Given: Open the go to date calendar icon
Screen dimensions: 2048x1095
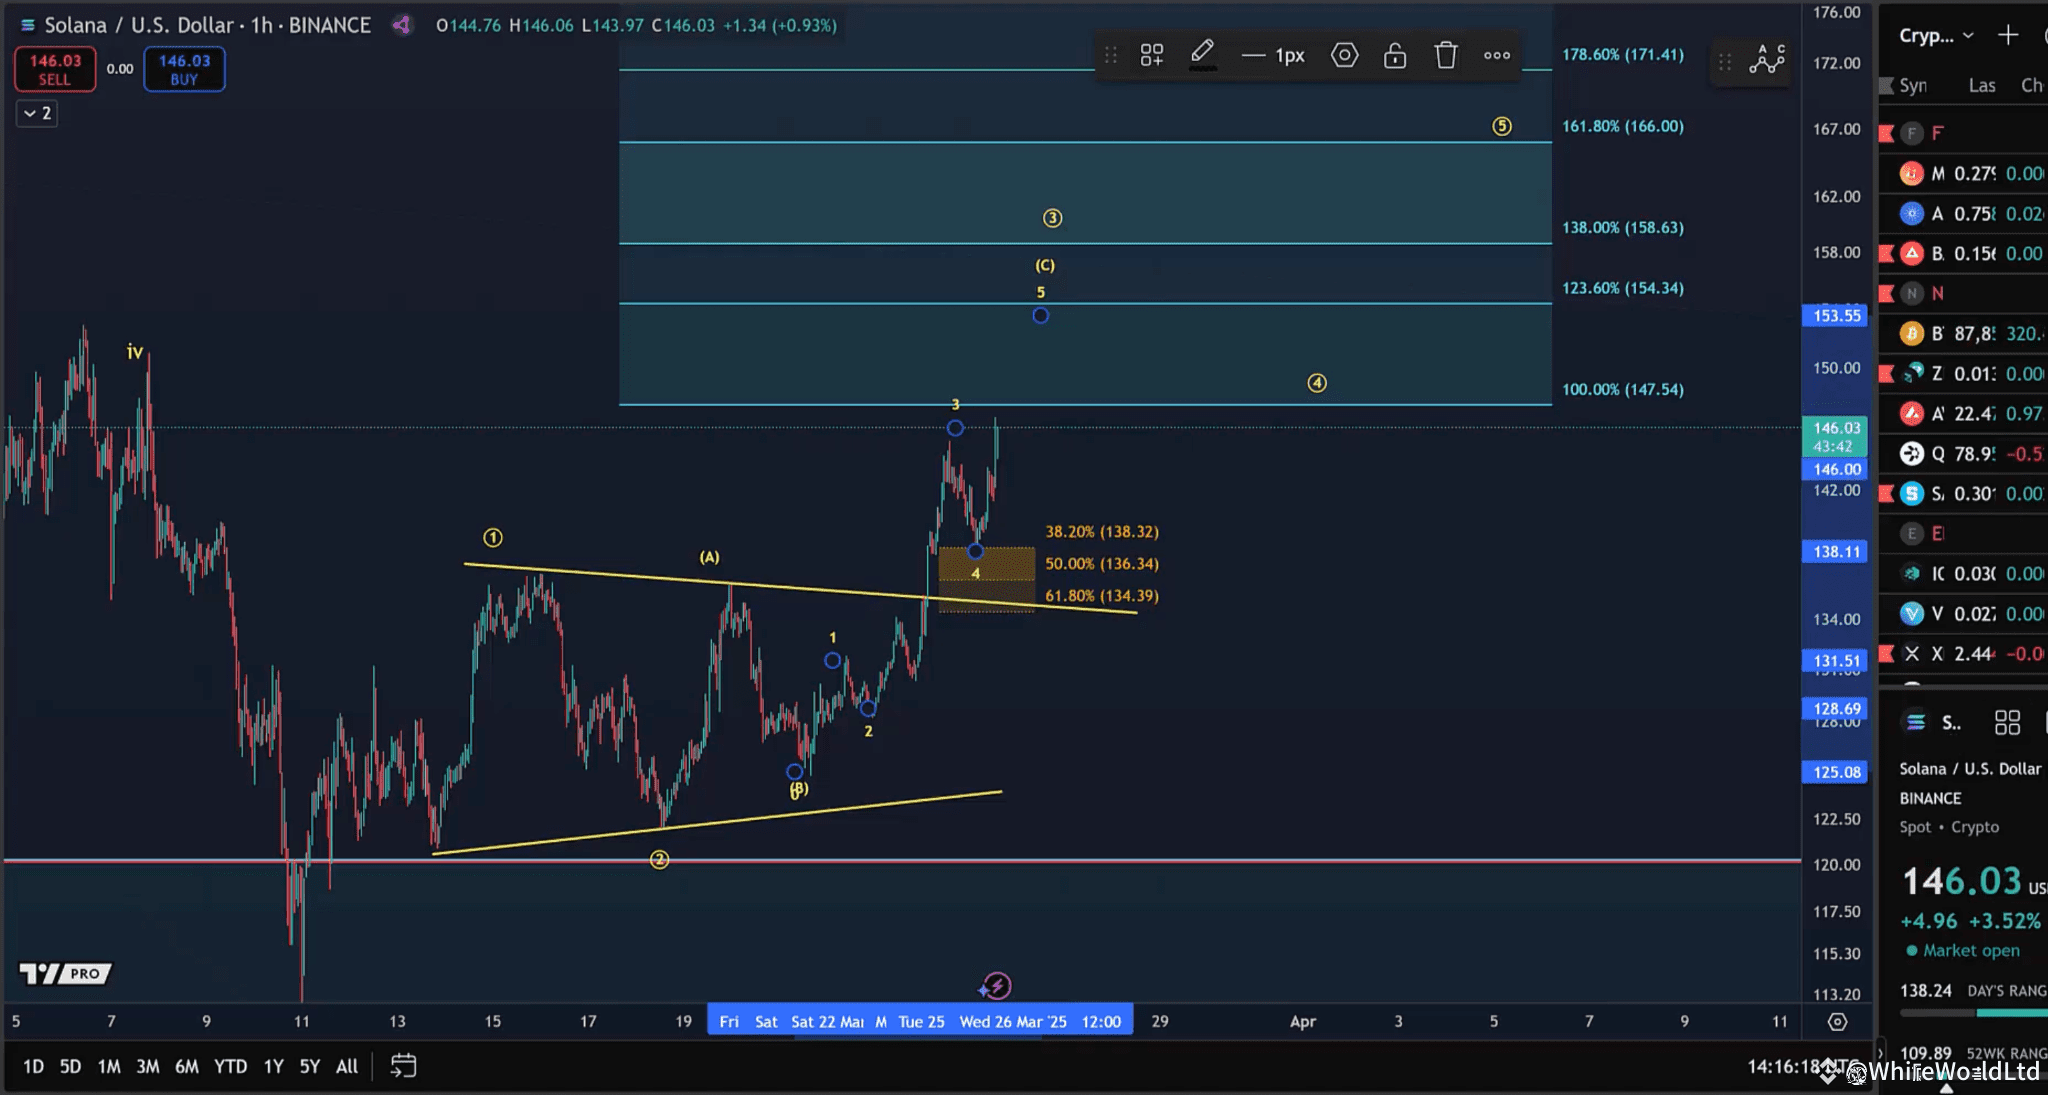Looking at the screenshot, I should click(403, 1066).
